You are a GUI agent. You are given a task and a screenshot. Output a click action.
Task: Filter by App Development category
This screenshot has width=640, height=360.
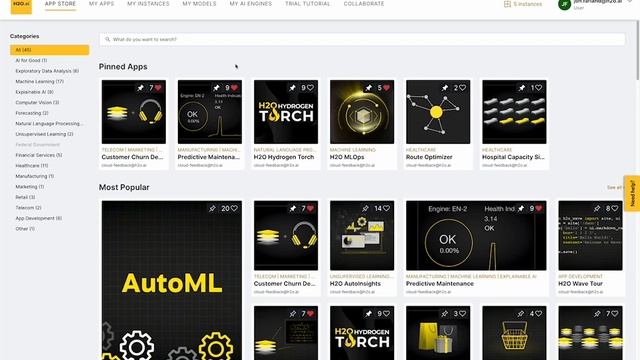pos(39,218)
